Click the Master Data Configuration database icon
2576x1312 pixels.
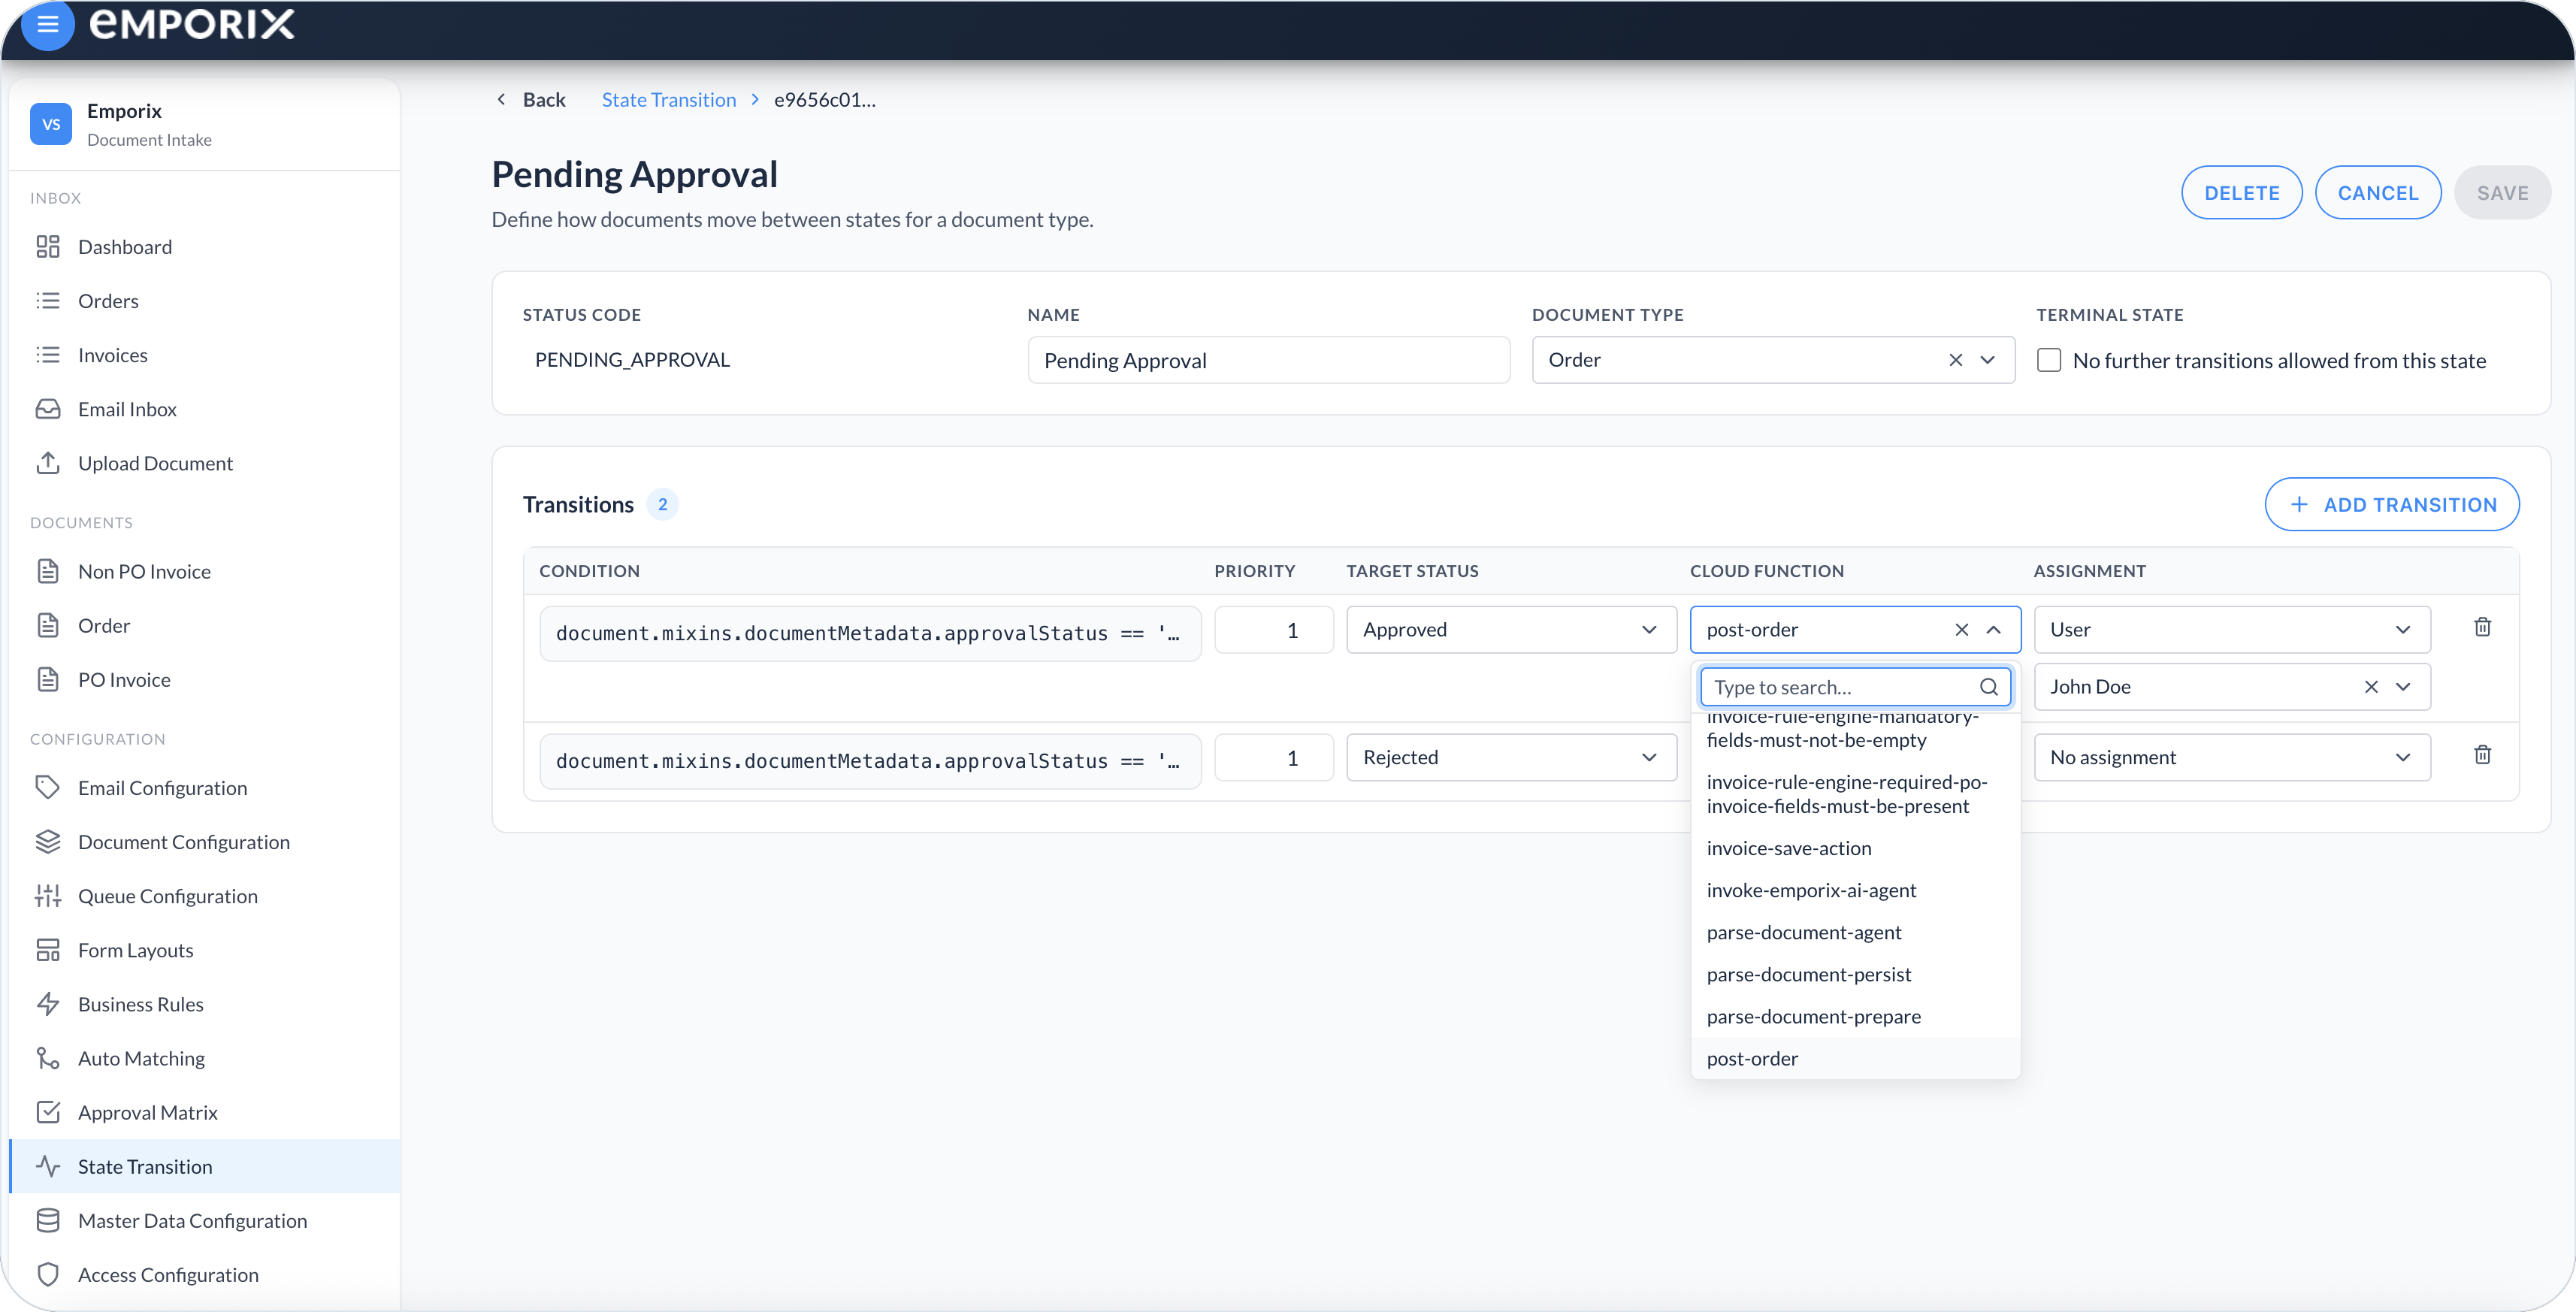pos(47,1220)
